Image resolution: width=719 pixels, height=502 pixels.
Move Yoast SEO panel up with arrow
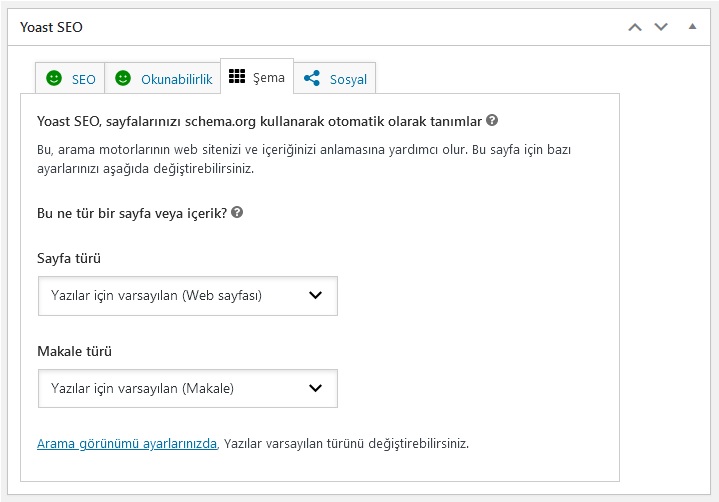coord(635,27)
